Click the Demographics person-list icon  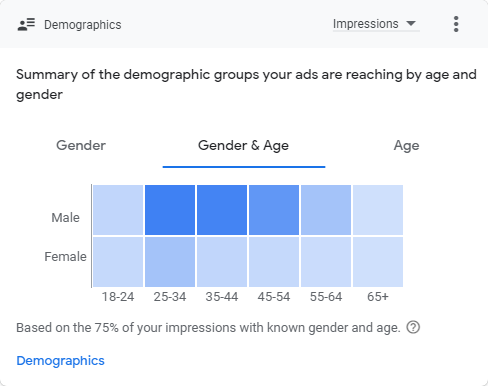point(26,25)
